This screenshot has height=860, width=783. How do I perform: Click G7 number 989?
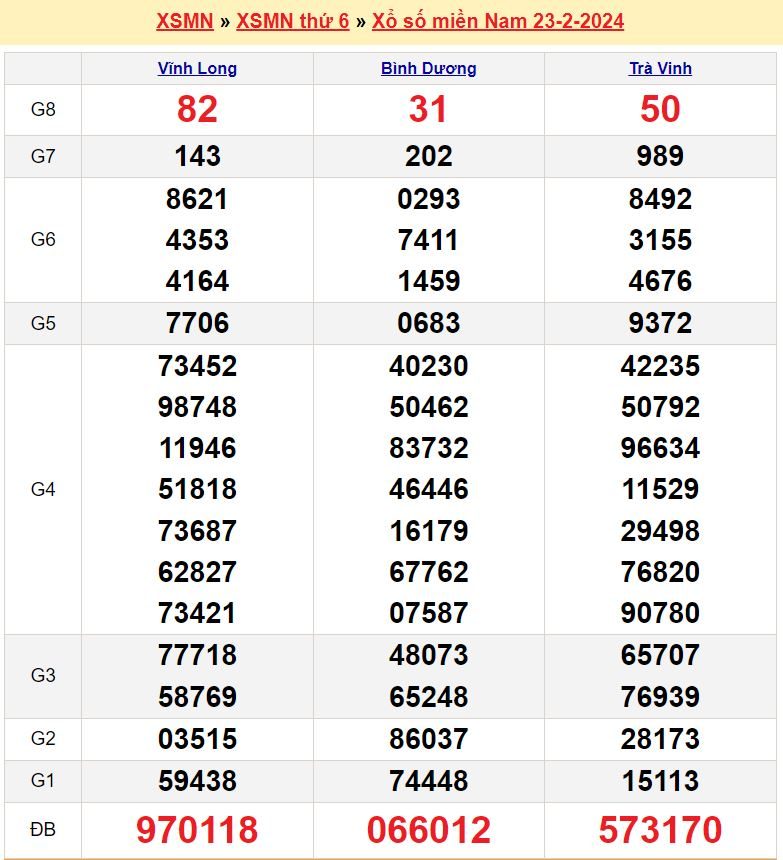(x=660, y=156)
